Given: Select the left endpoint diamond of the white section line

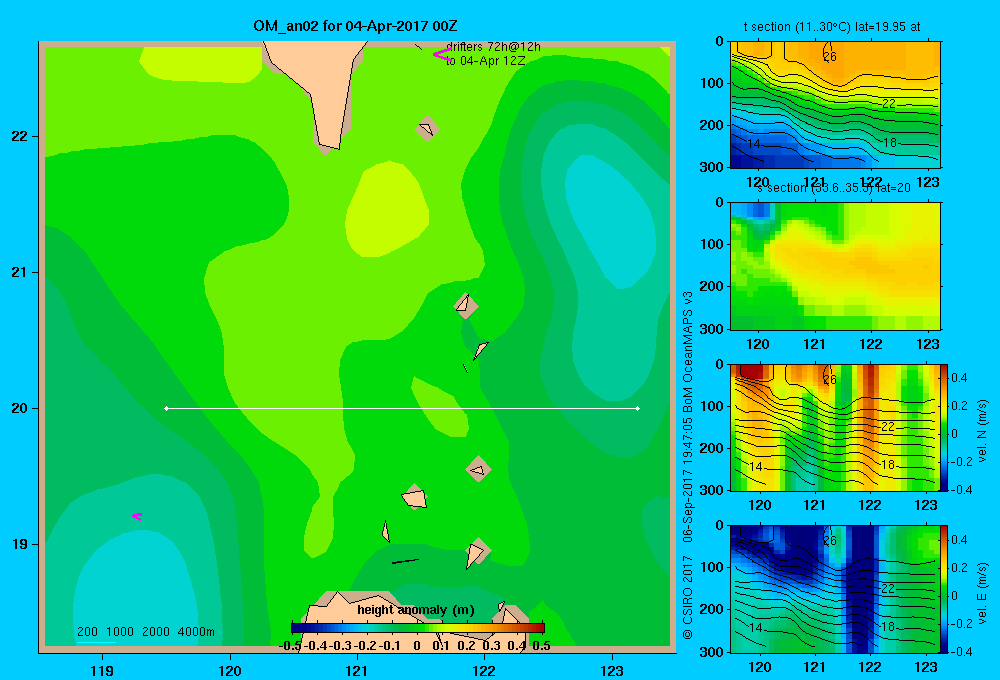Looking at the screenshot, I should point(166,408).
